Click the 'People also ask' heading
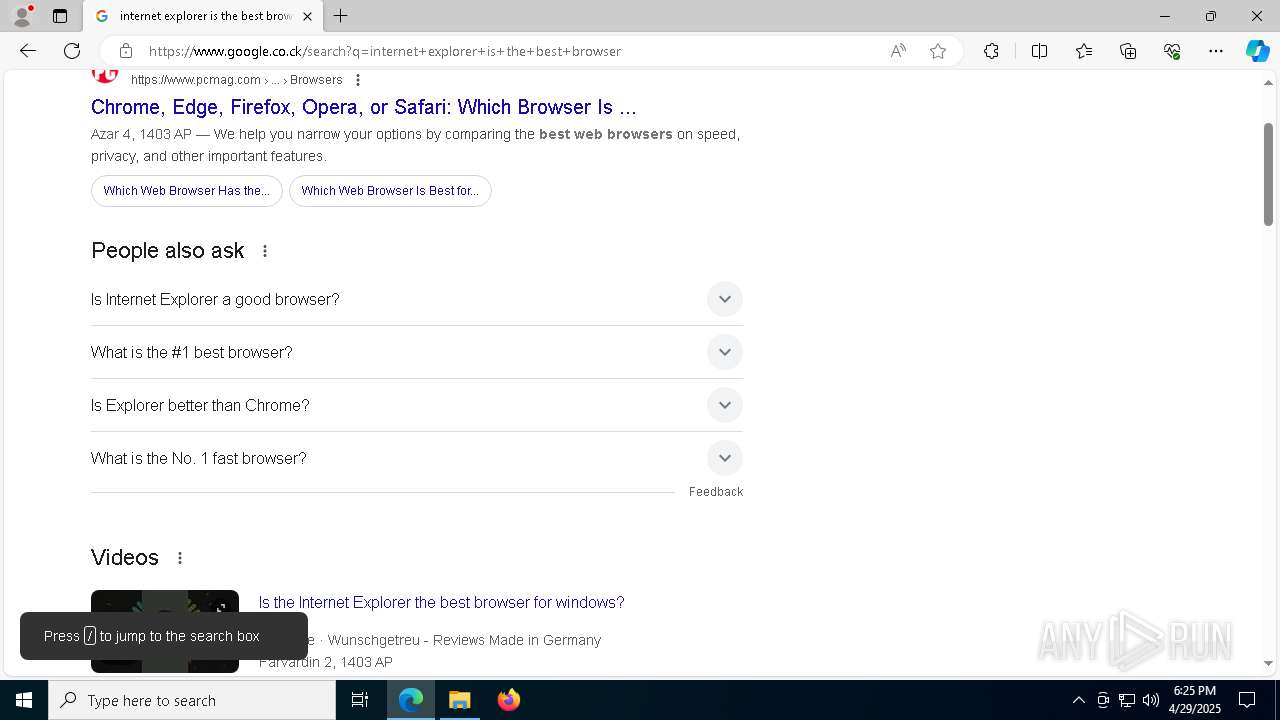The width and height of the screenshot is (1280, 720). pos(168,251)
